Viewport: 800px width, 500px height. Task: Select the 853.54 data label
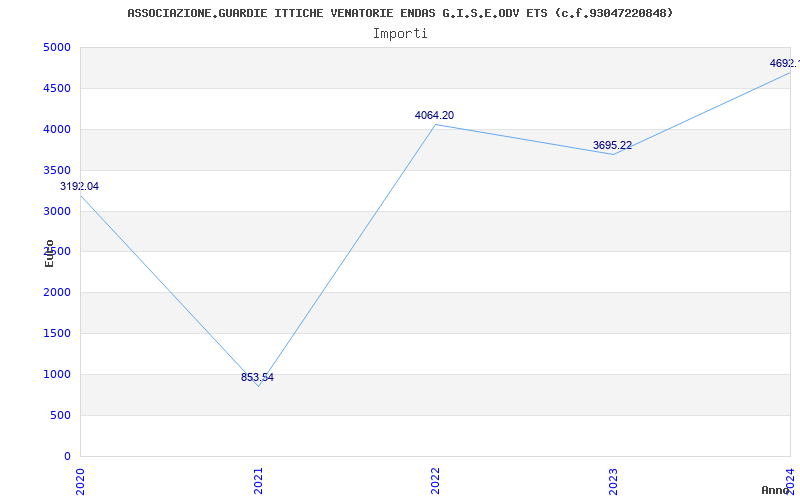(257, 378)
